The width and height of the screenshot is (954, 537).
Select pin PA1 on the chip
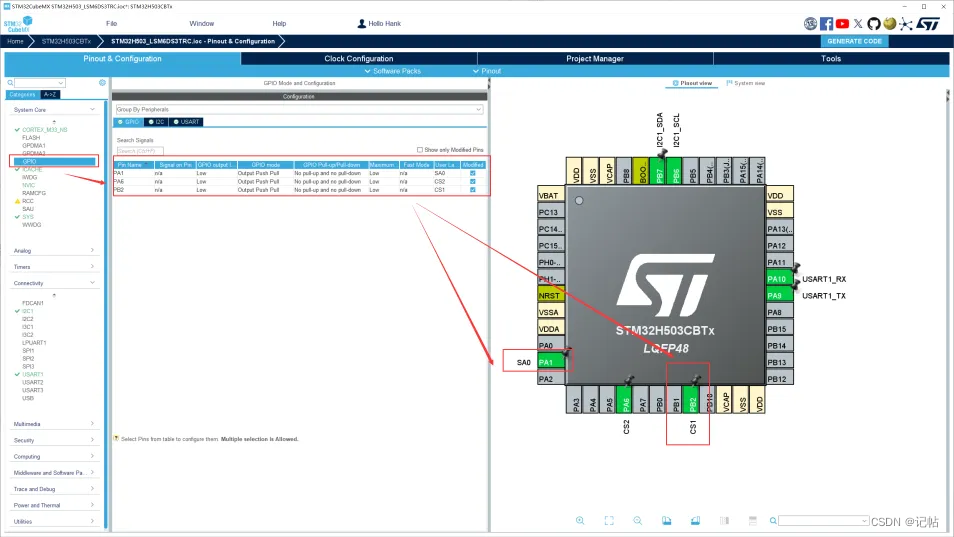click(x=551, y=362)
